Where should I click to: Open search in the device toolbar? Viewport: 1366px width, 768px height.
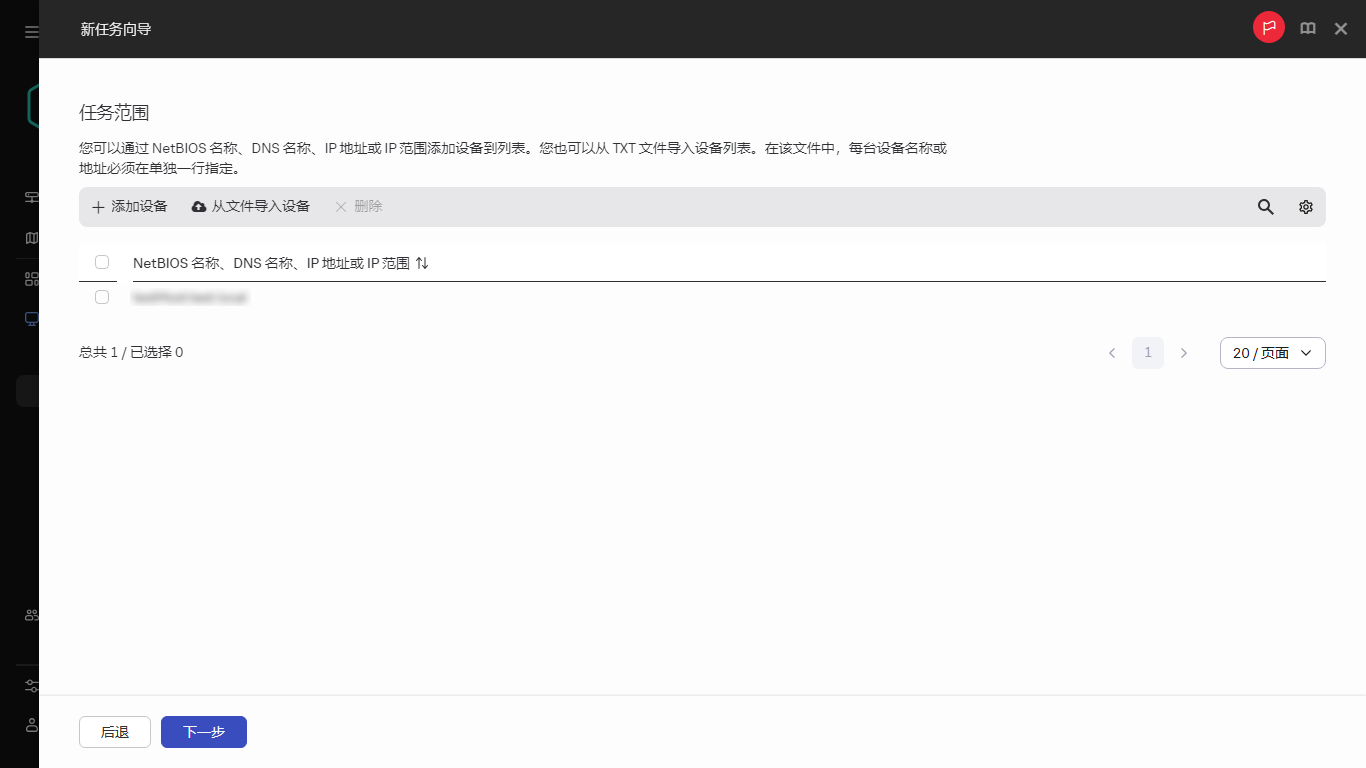click(1265, 207)
